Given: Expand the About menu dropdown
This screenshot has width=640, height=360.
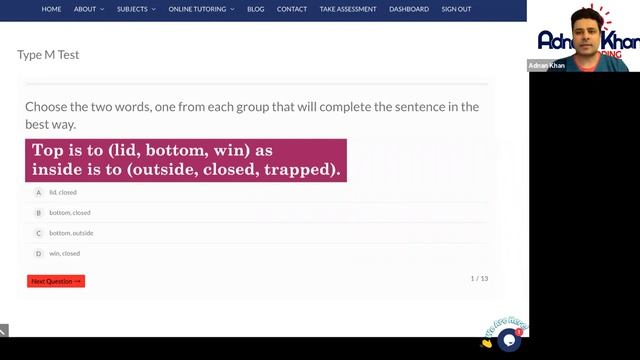Looking at the screenshot, I should (89, 9).
